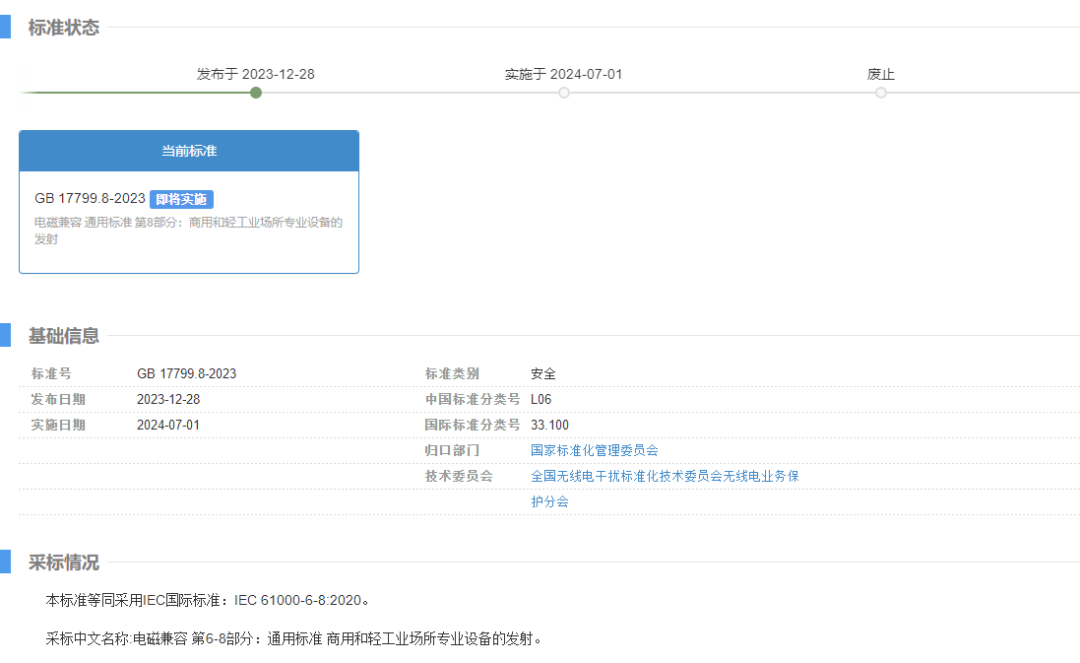The image size is (1080, 663).
Task: Collapse the 采标情况 section
Action: (x=62, y=562)
